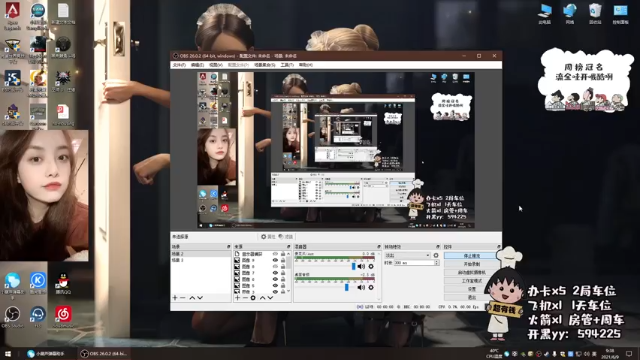The image size is (640, 360).
Task: Open transition properties gear icon
Action: point(436,256)
